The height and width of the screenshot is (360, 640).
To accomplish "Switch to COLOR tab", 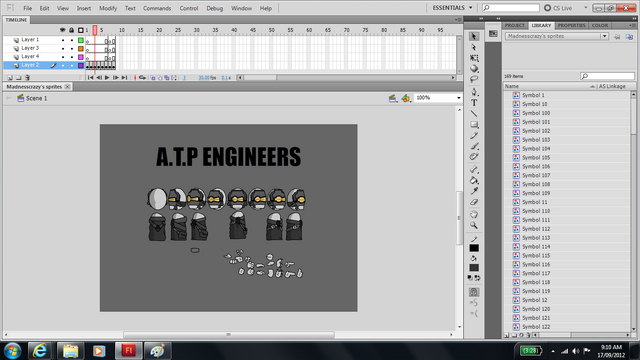I will click(x=600, y=25).
